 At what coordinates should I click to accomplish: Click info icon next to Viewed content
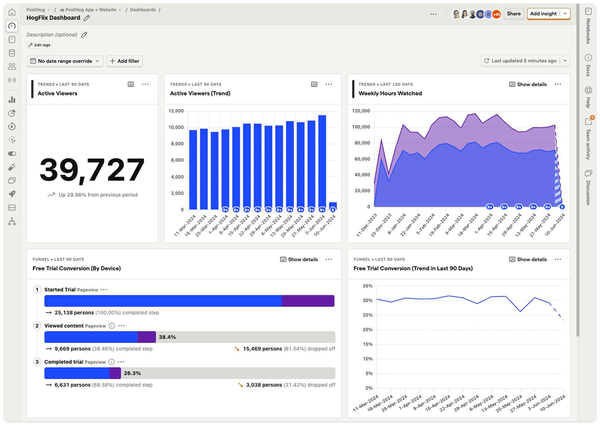click(x=112, y=326)
